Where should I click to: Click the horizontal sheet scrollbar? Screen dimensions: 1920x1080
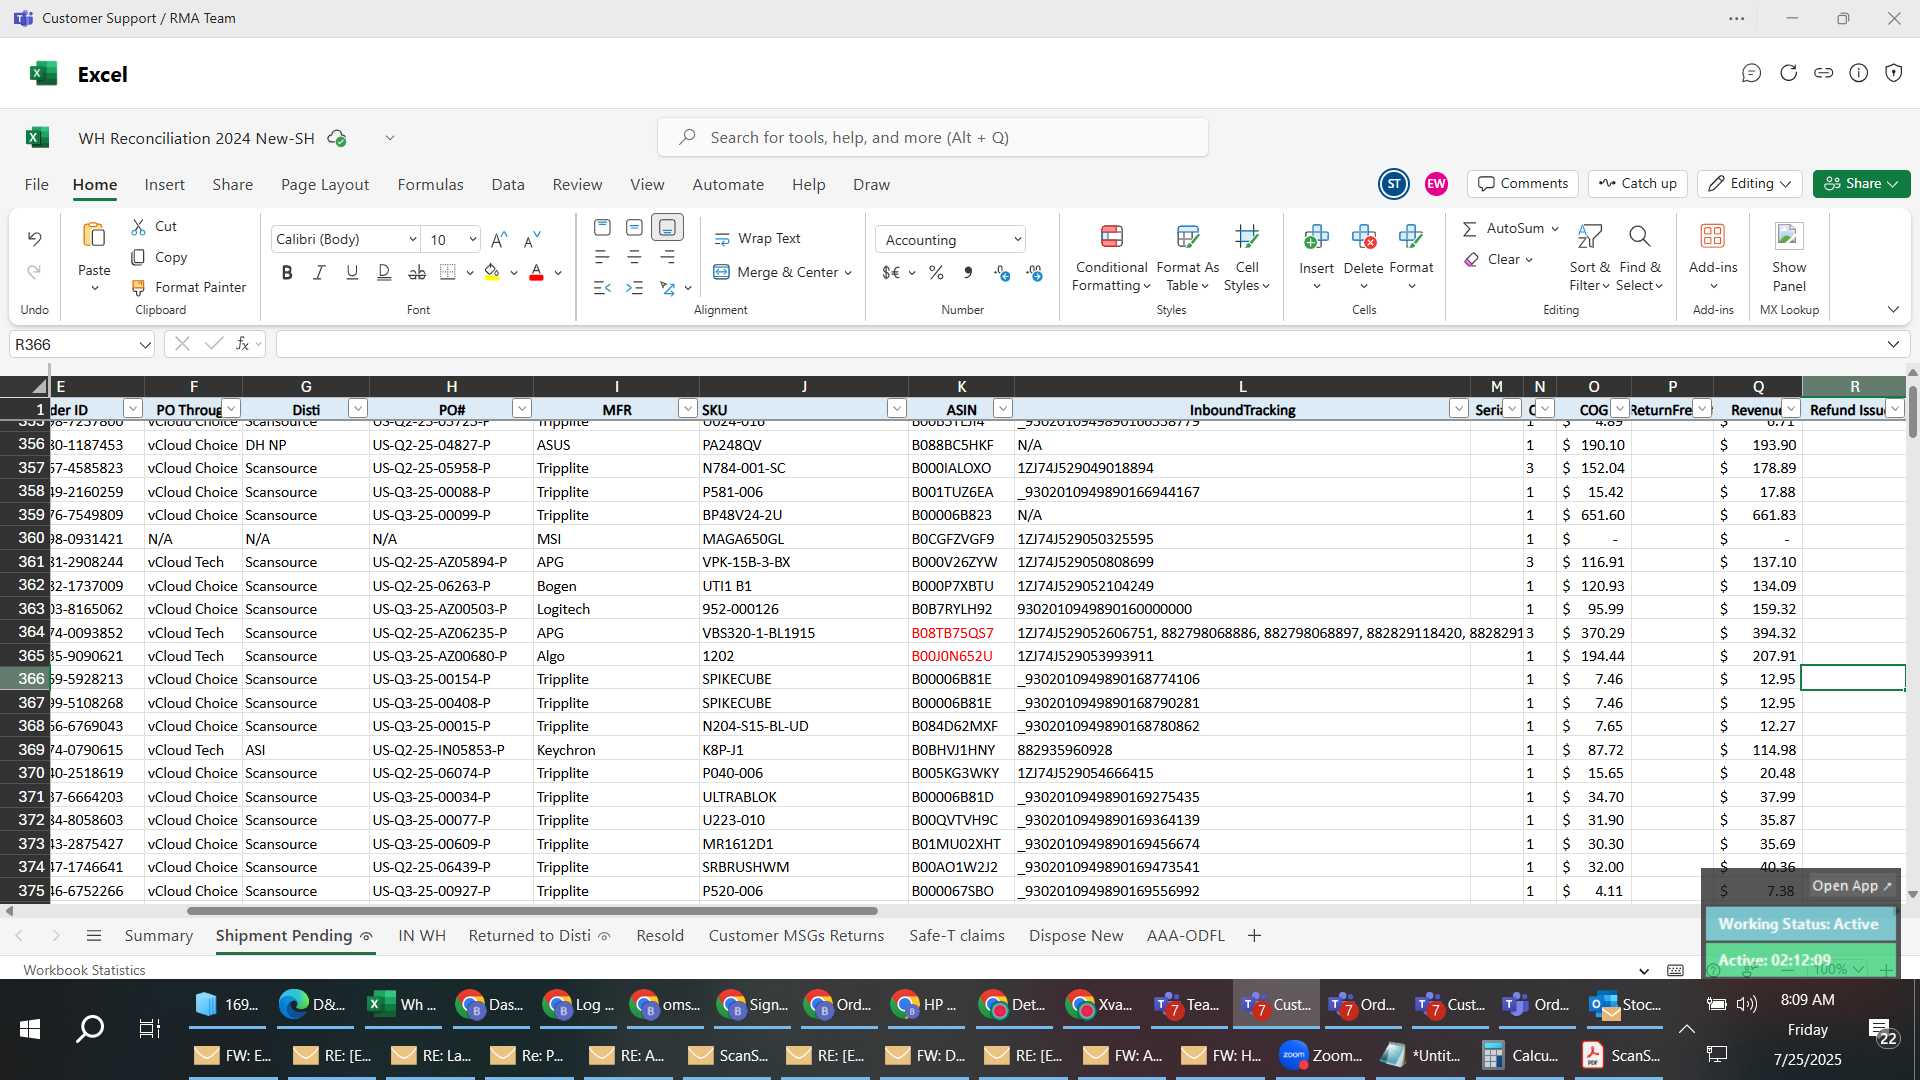[532, 911]
